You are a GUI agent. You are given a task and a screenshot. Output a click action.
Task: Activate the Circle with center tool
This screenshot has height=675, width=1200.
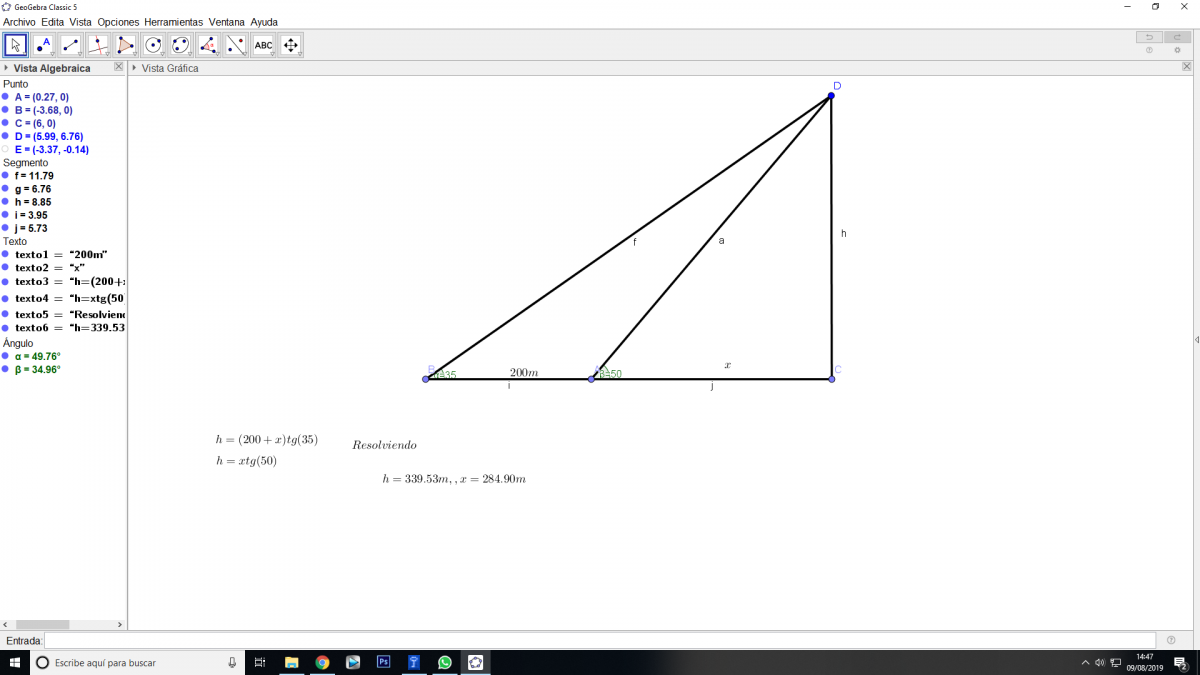click(x=153, y=45)
